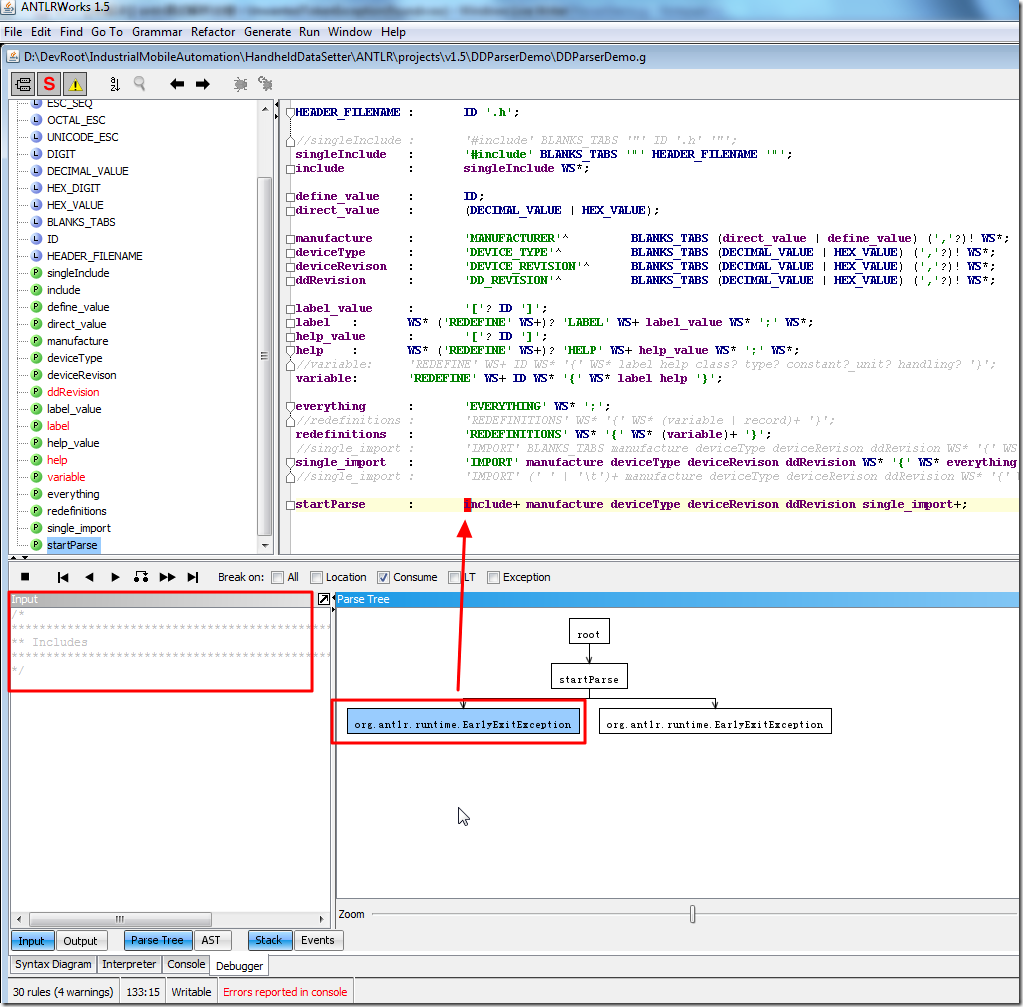This screenshot has width=1023, height=1007.
Task: Sort rules with the a-z icon
Action: click(x=114, y=84)
